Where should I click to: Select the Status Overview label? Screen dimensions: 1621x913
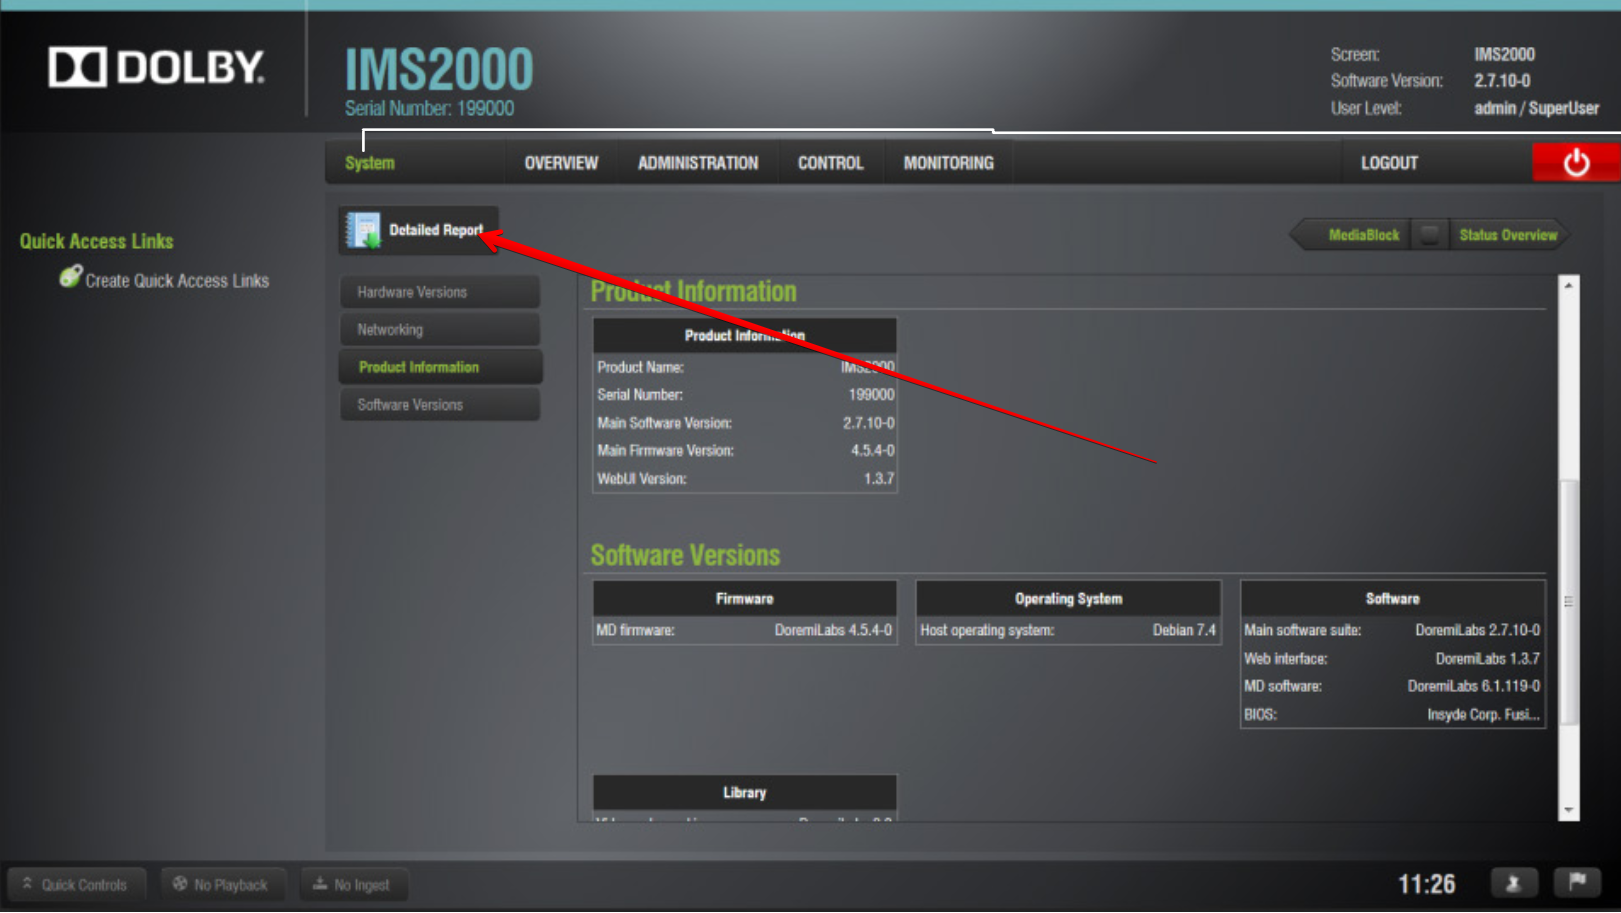click(1508, 235)
